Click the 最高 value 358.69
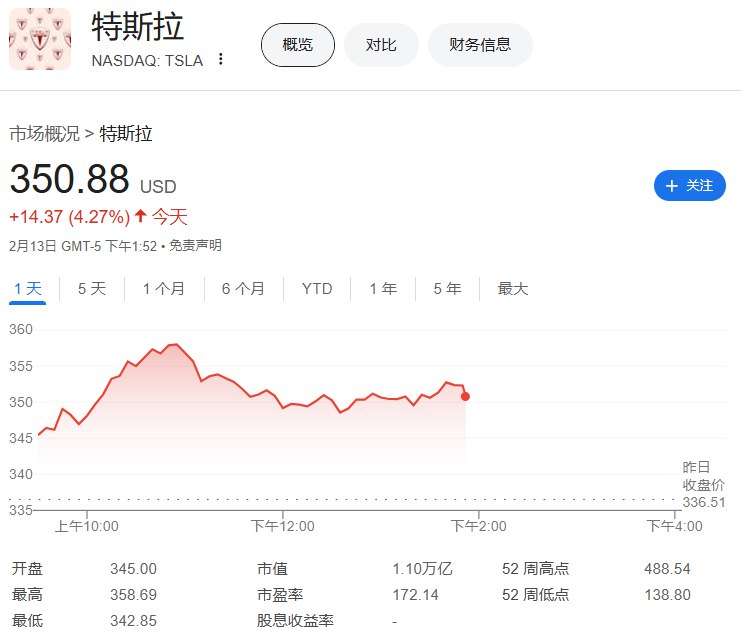Viewport: 741px width, 641px height. click(133, 595)
